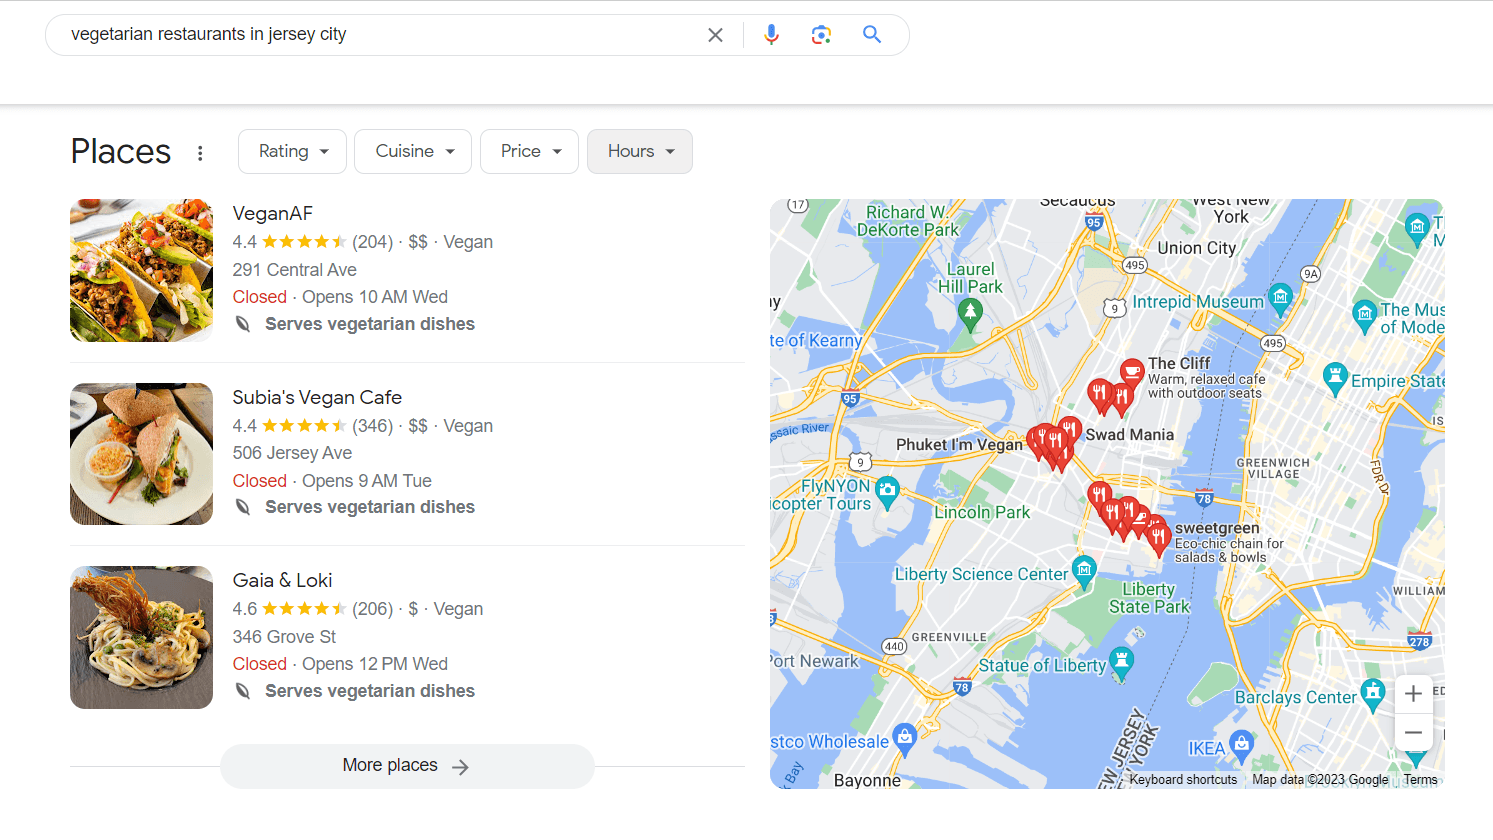Click the More places button

tap(407, 766)
